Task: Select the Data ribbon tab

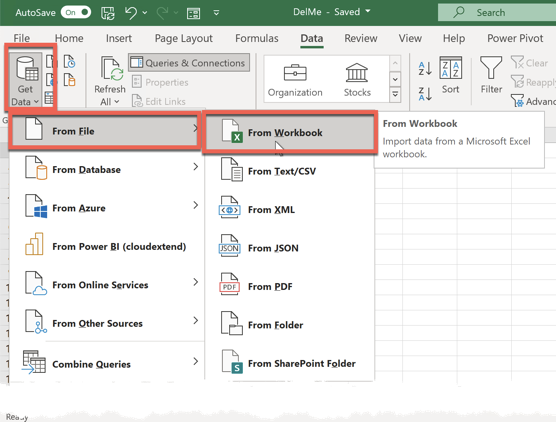Action: (x=312, y=38)
